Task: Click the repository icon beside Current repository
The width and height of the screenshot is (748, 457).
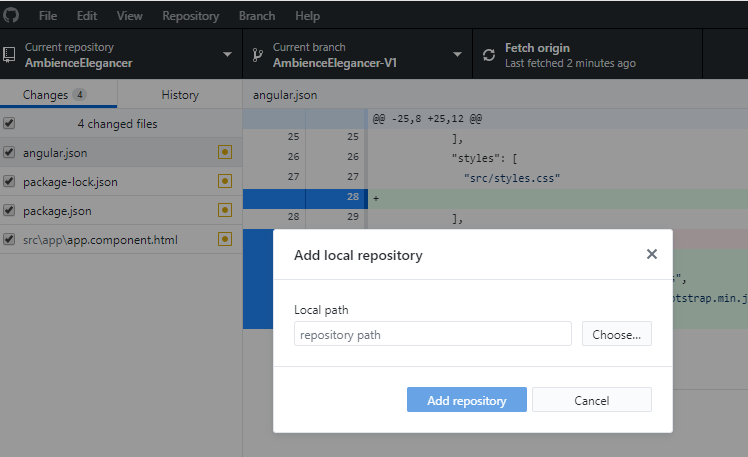Action: pos(9,55)
